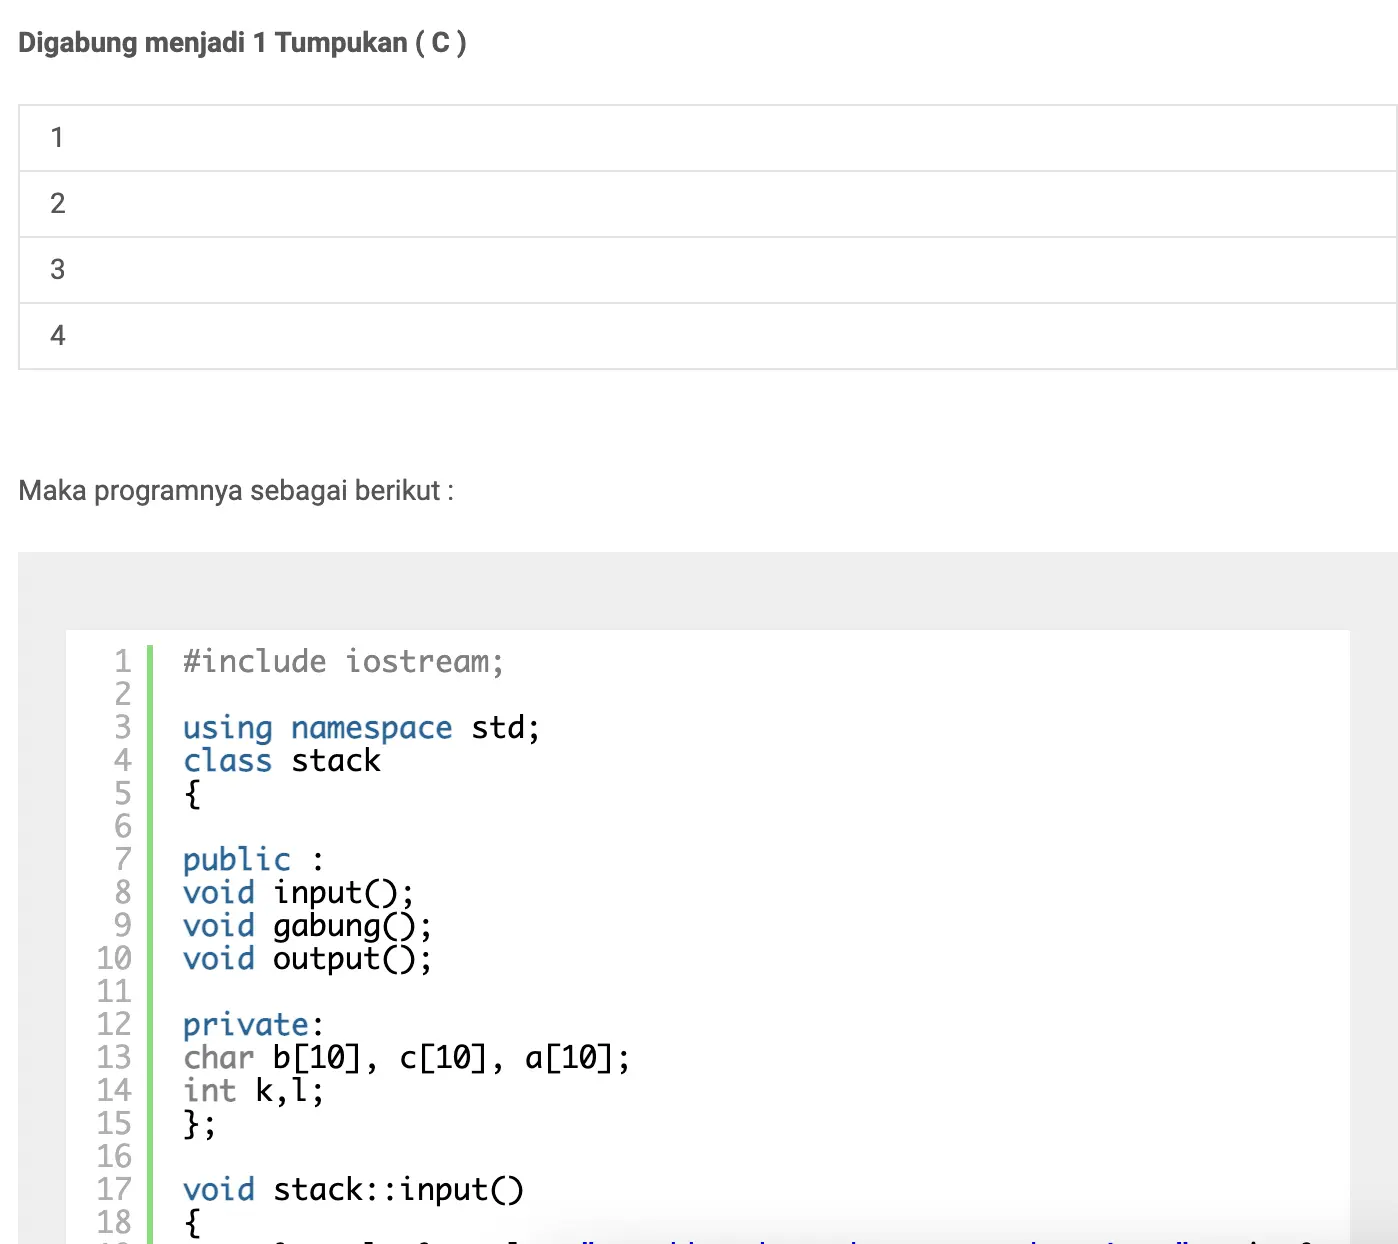Select table row containing number 2
The width and height of the screenshot is (1398, 1244).
(x=707, y=204)
